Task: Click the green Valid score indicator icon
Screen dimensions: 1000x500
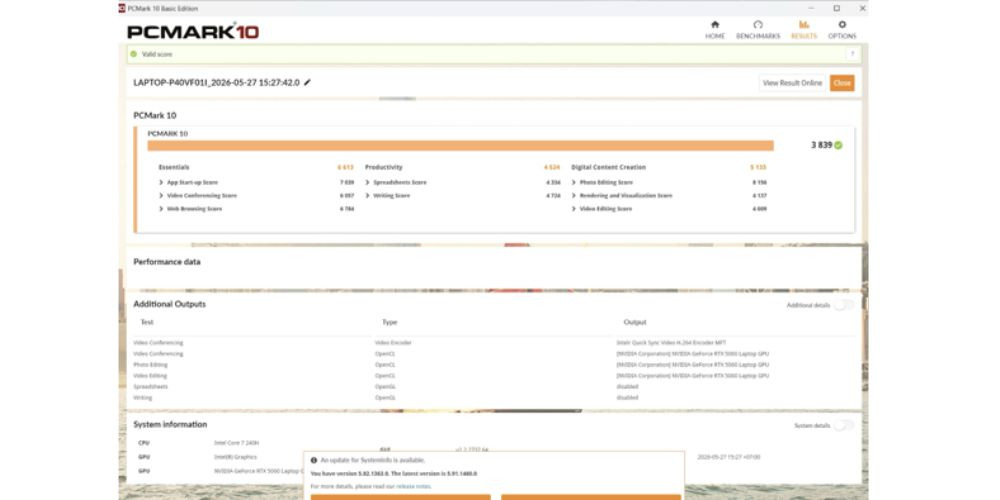Action: point(133,54)
